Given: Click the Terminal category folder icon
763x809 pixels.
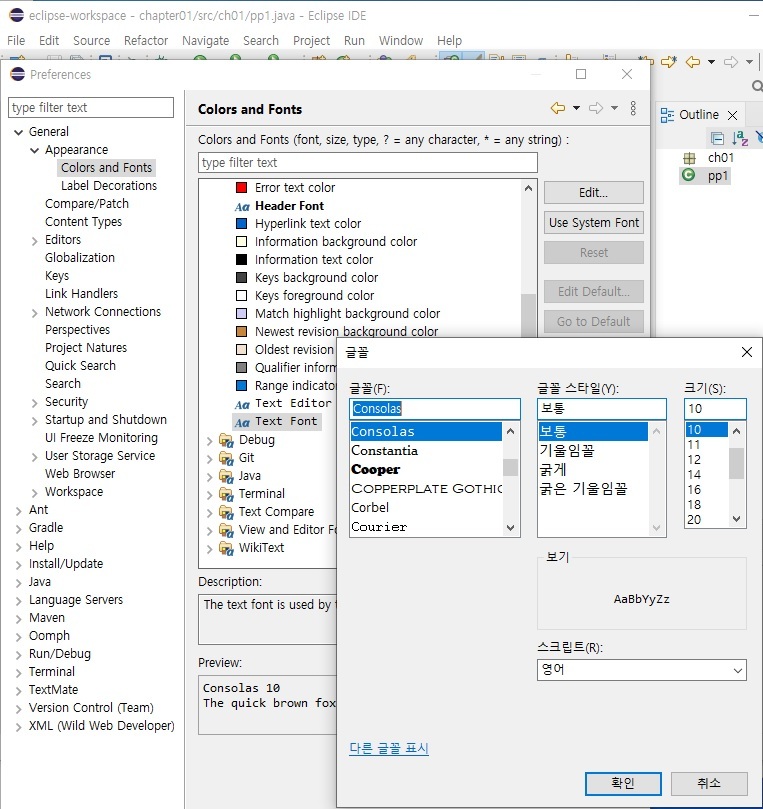Looking at the screenshot, I should [226, 494].
